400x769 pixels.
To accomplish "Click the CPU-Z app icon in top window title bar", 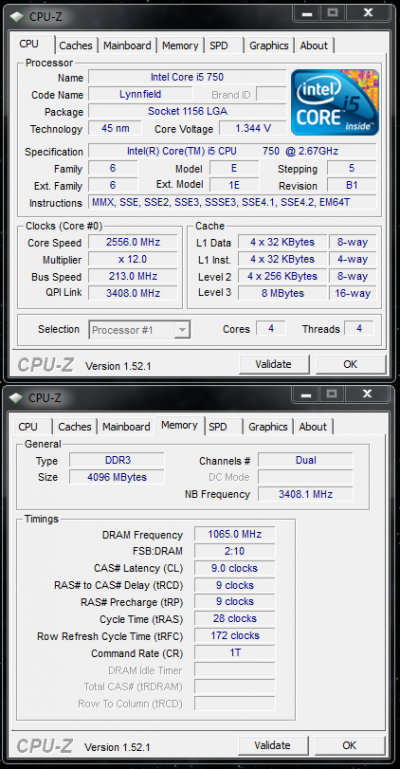I will click(x=18, y=16).
